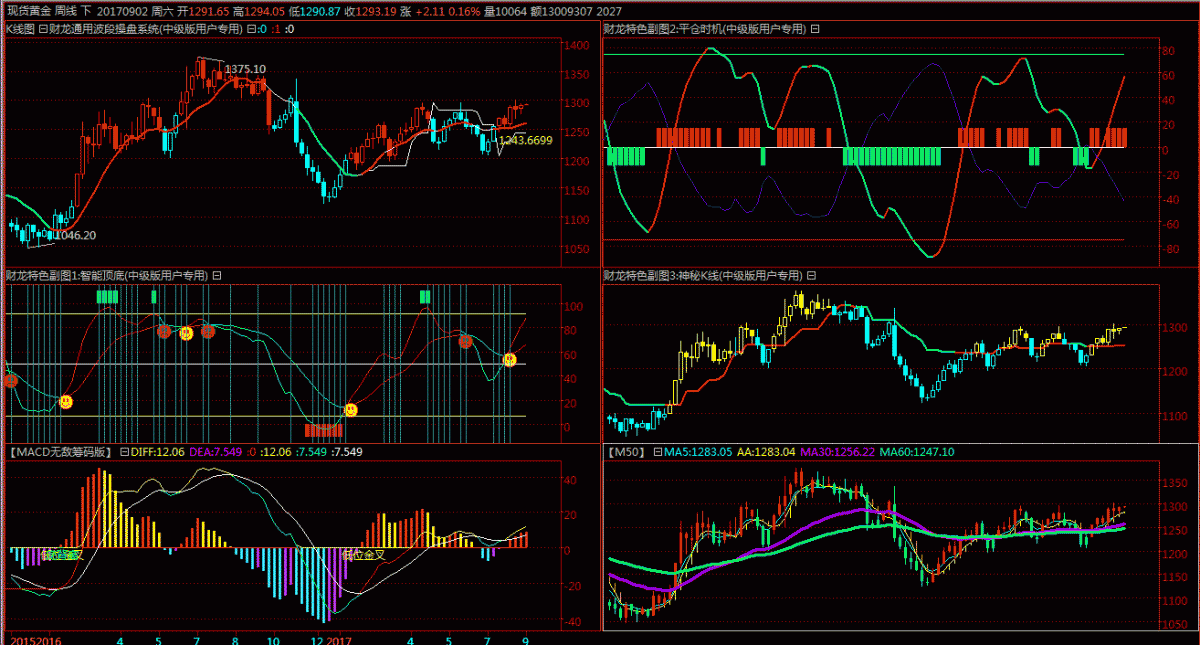Toggle box icon after 神秘K线 panel title
Viewport: 1200px width, 645px height.
(x=813, y=275)
